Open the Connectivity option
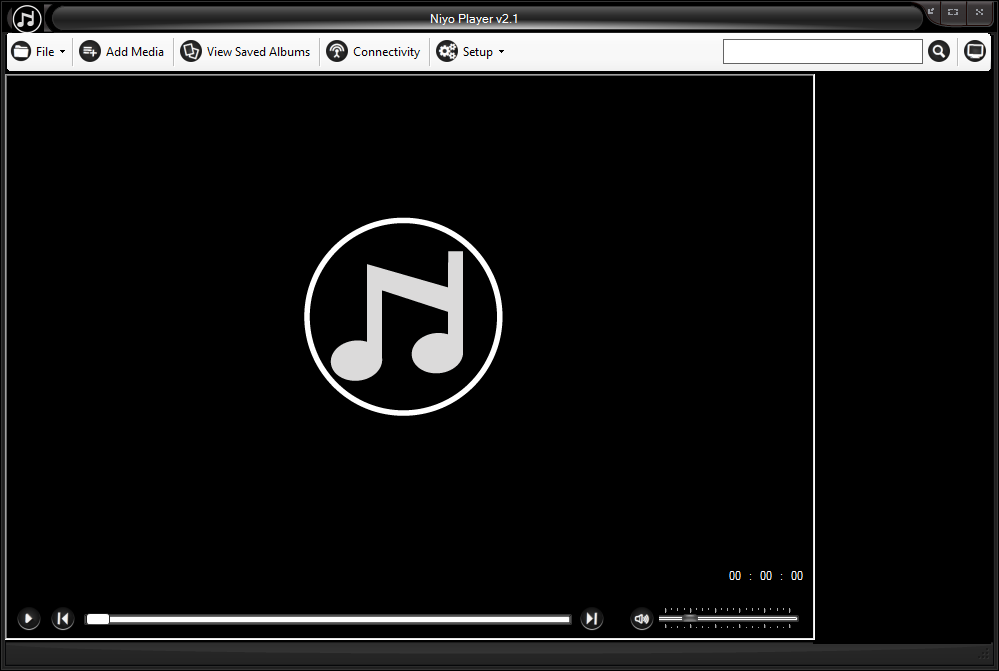The width and height of the screenshot is (999, 671). [x=386, y=52]
